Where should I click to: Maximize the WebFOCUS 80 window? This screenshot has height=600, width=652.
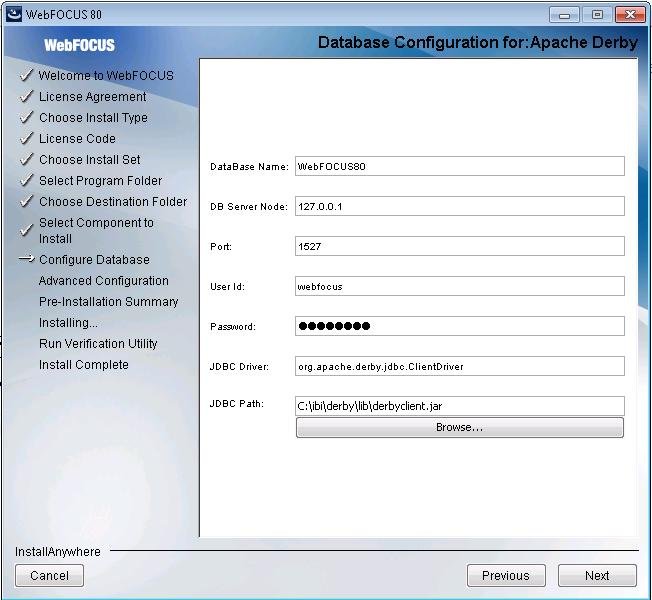[597, 15]
